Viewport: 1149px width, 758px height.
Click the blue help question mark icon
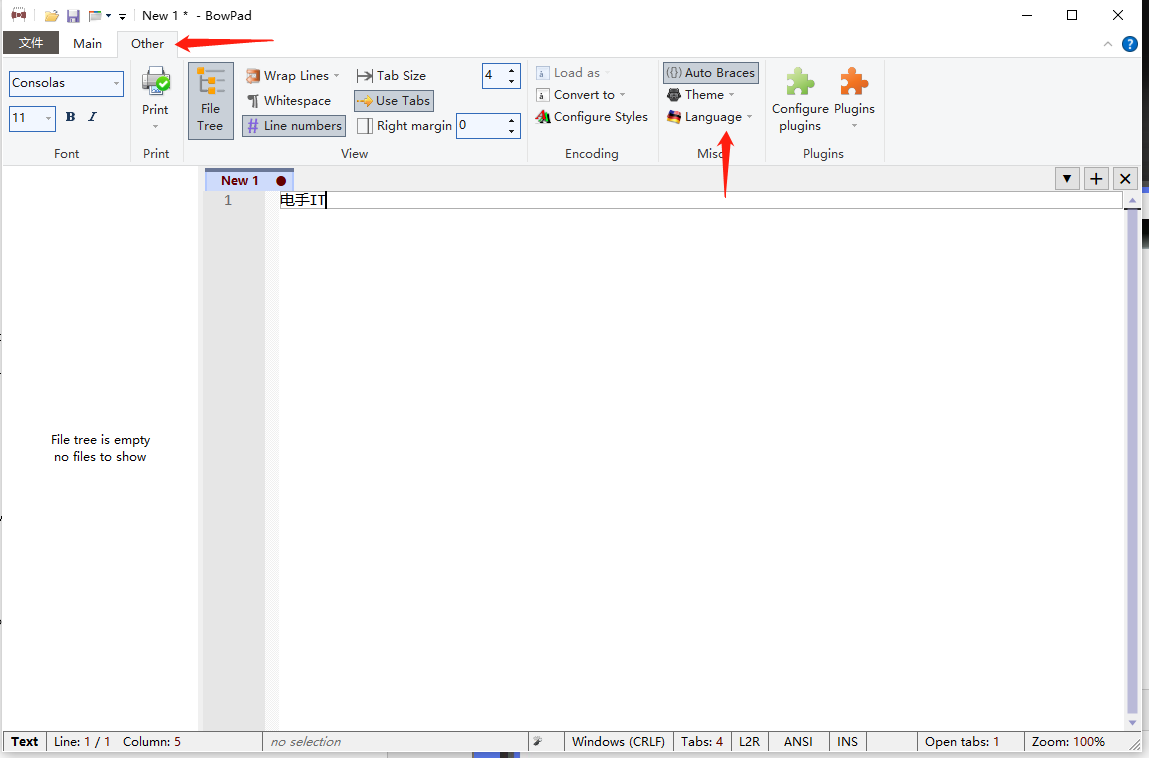point(1130,44)
